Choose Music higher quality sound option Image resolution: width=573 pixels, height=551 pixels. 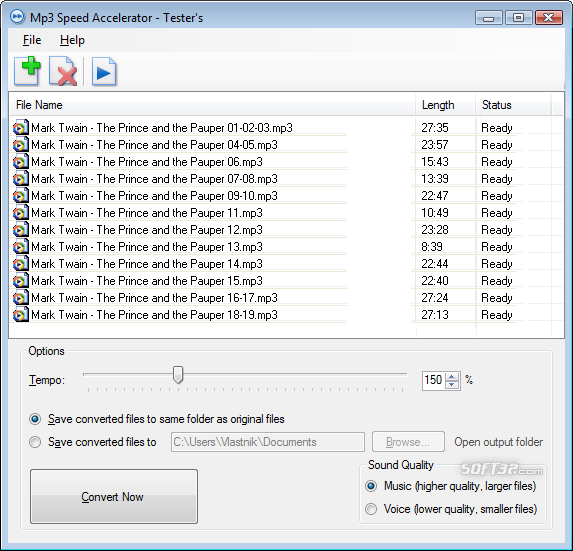(371, 486)
